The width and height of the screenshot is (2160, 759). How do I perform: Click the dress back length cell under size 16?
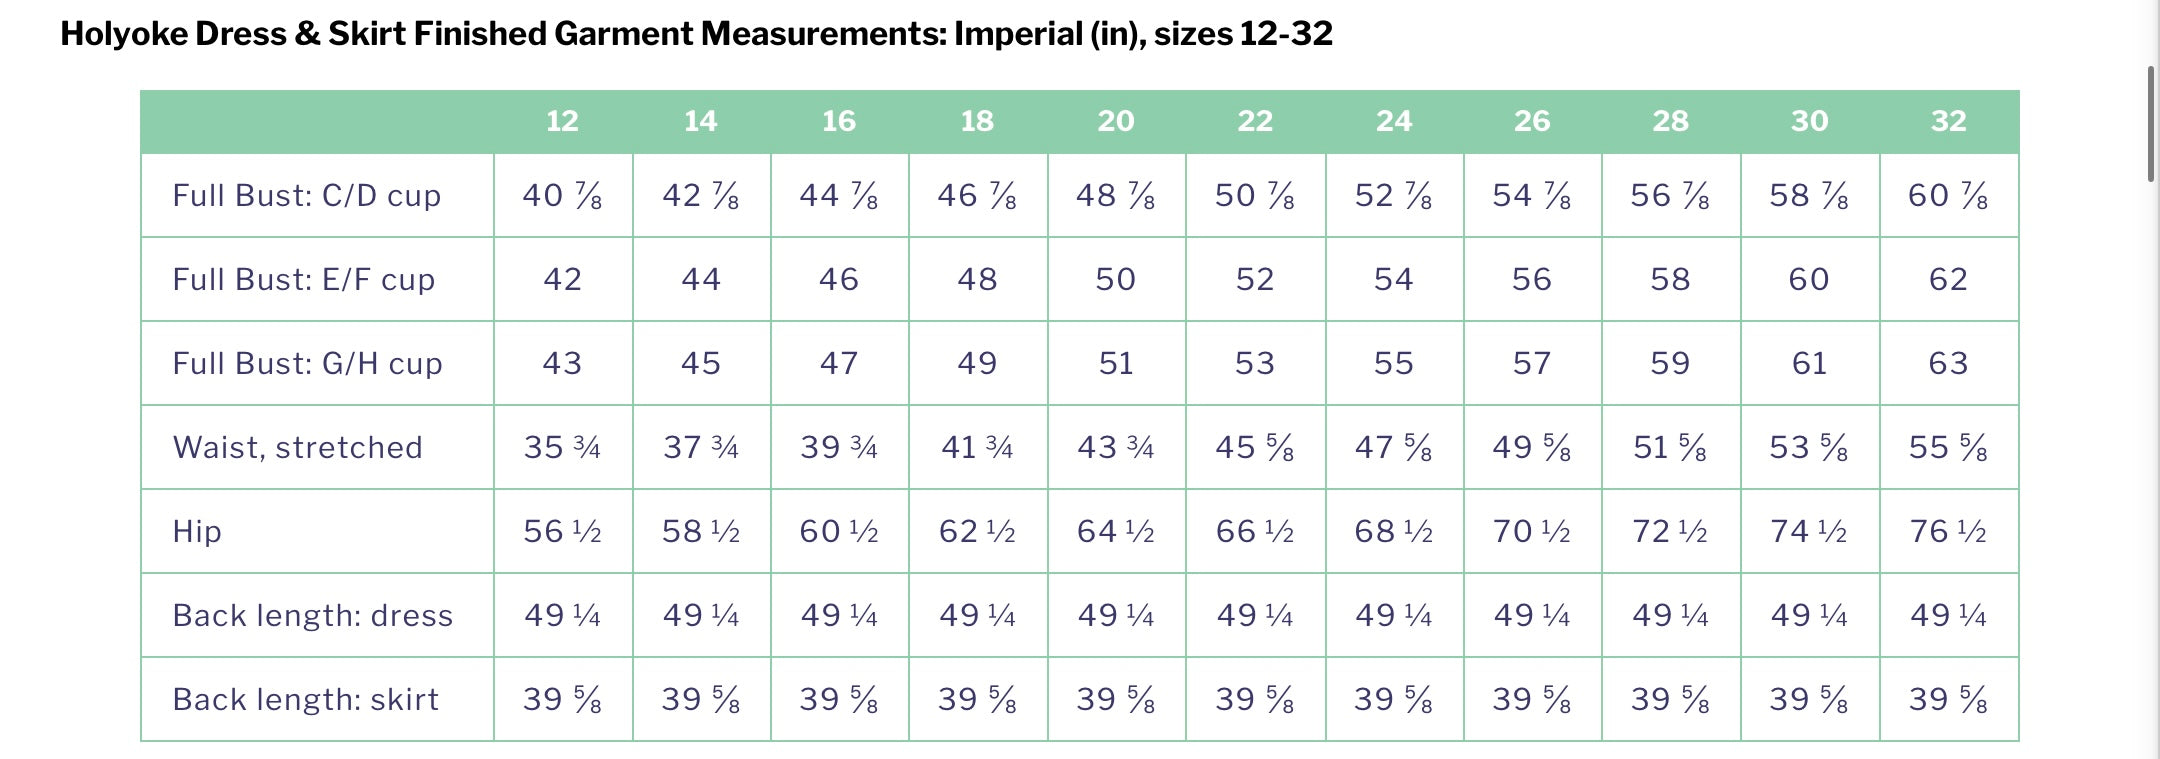[839, 616]
